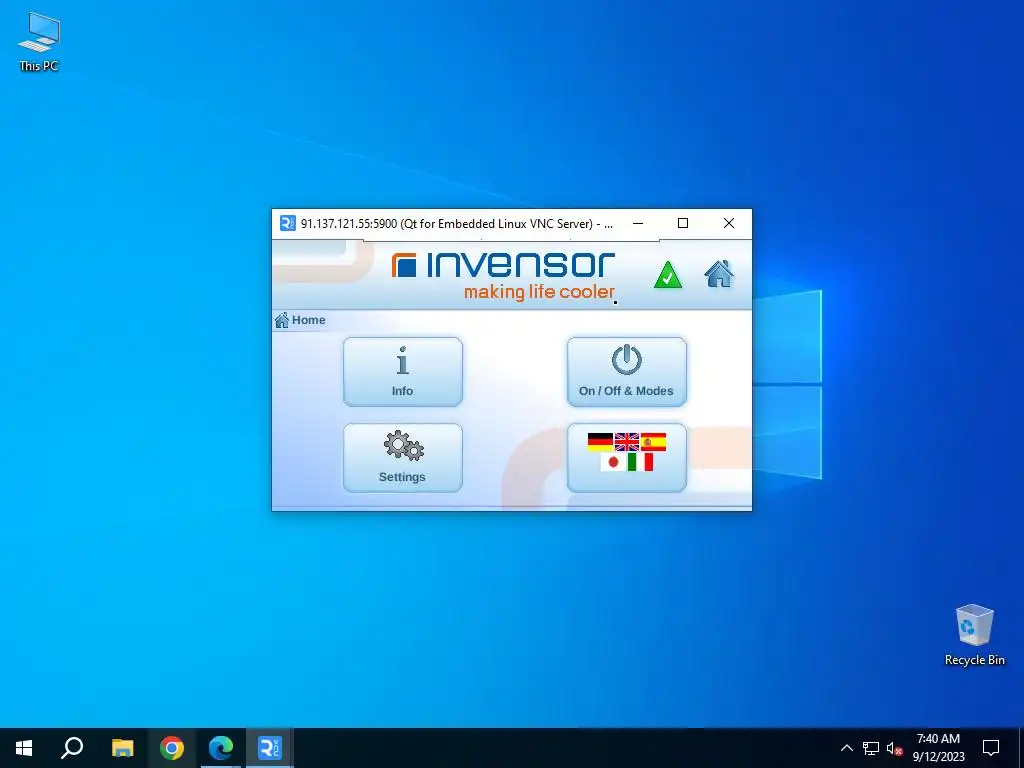Click the blue home icon in header
1024x768 pixels.
719,274
